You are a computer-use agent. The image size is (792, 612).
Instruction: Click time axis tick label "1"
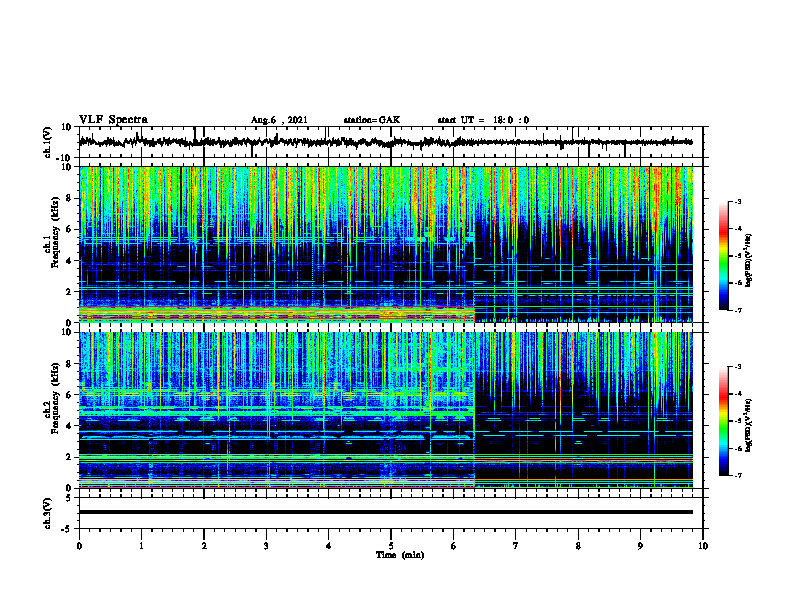141,546
